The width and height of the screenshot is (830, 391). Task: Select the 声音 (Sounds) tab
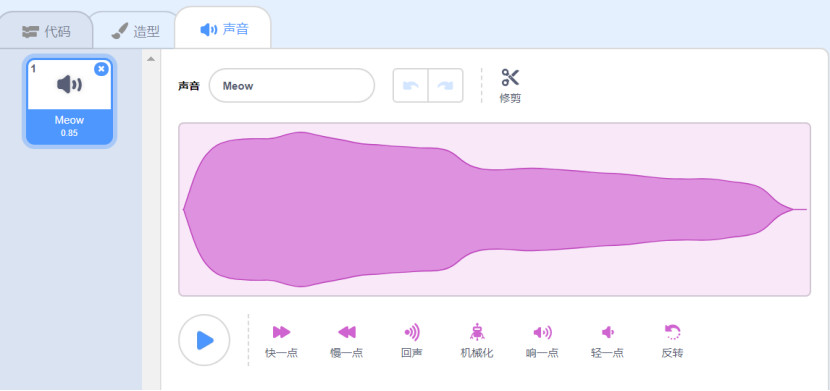(x=223, y=29)
